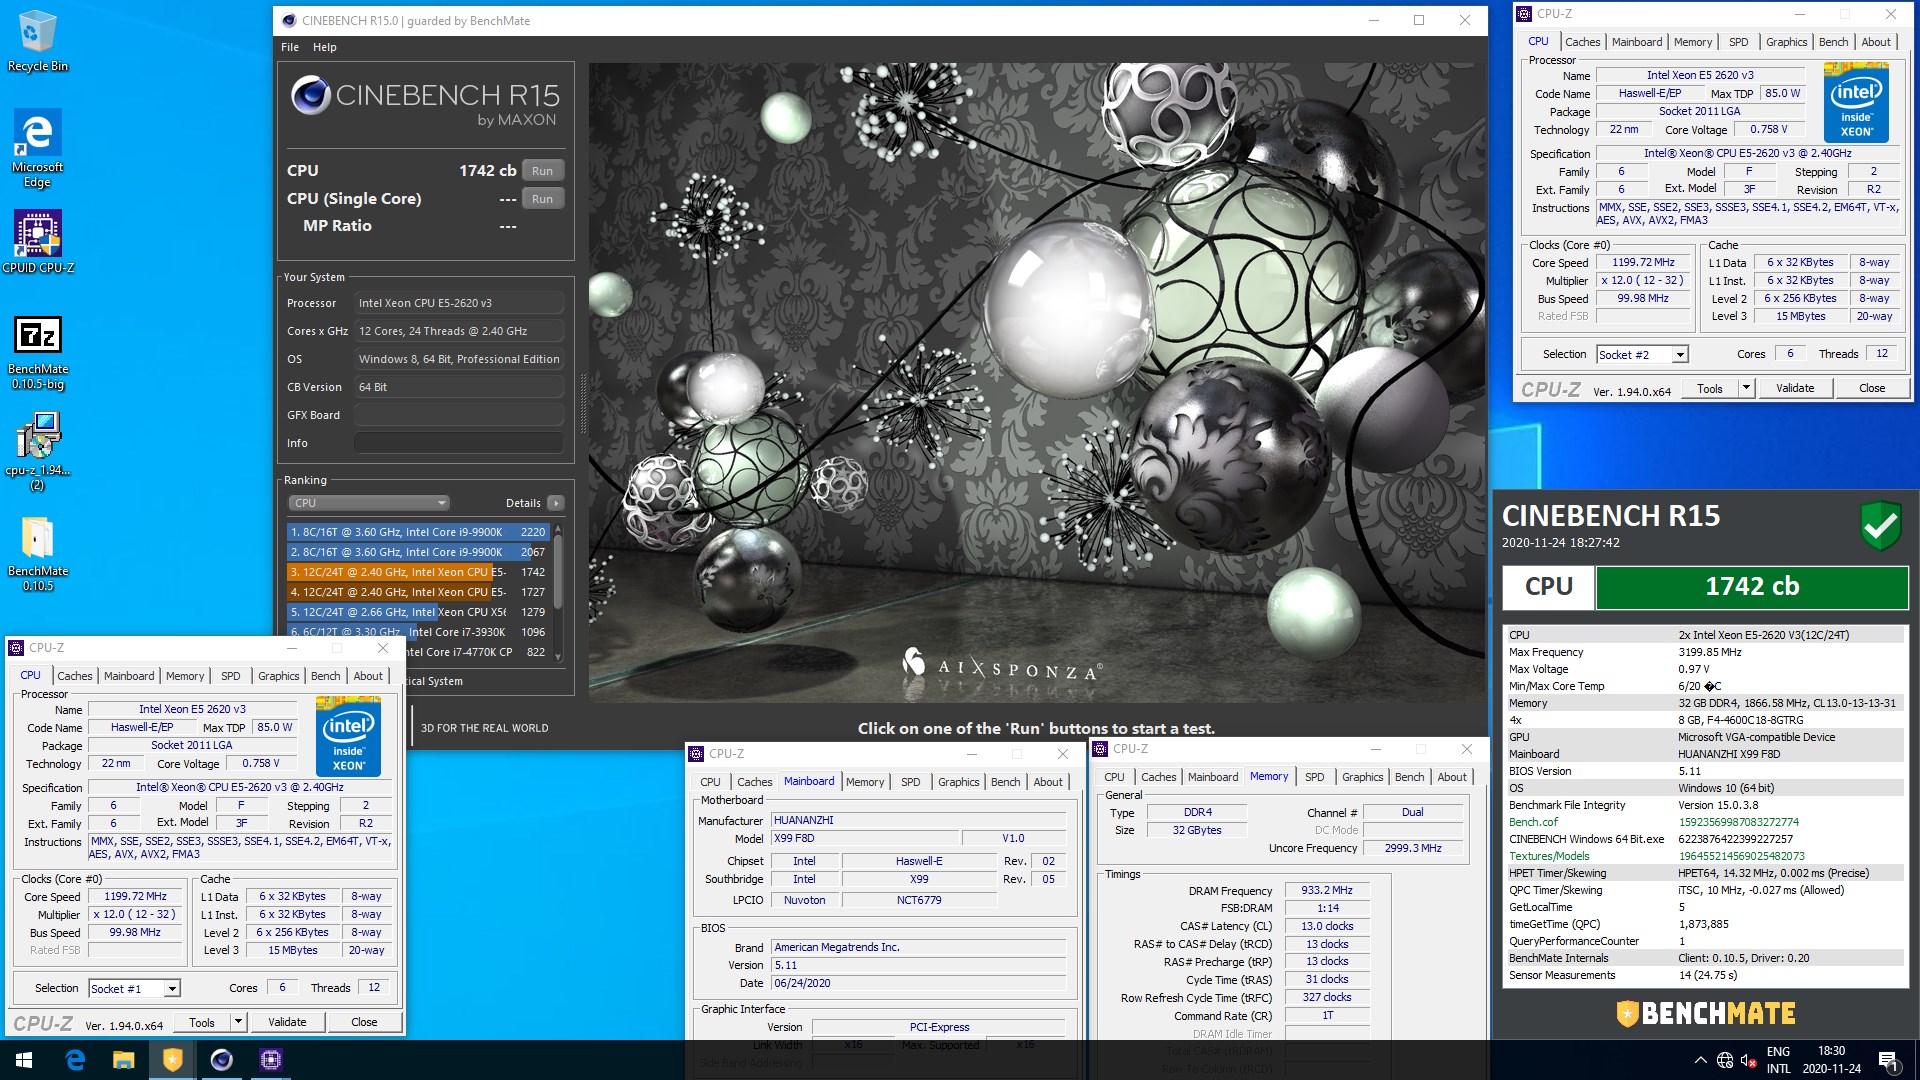Click Bench.cof link in BenchMate panel
1920x1080 pixels.
click(1533, 822)
